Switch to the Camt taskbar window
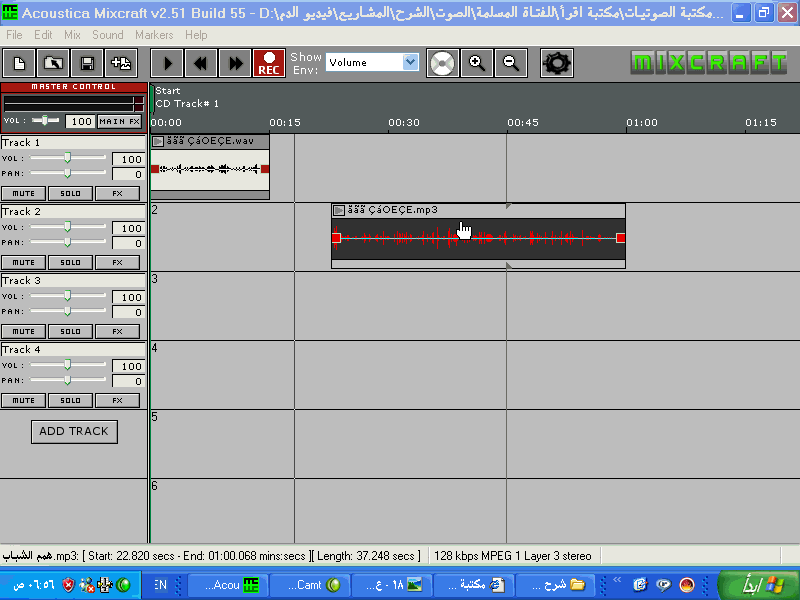Screen dimensions: 800x600 310,585
